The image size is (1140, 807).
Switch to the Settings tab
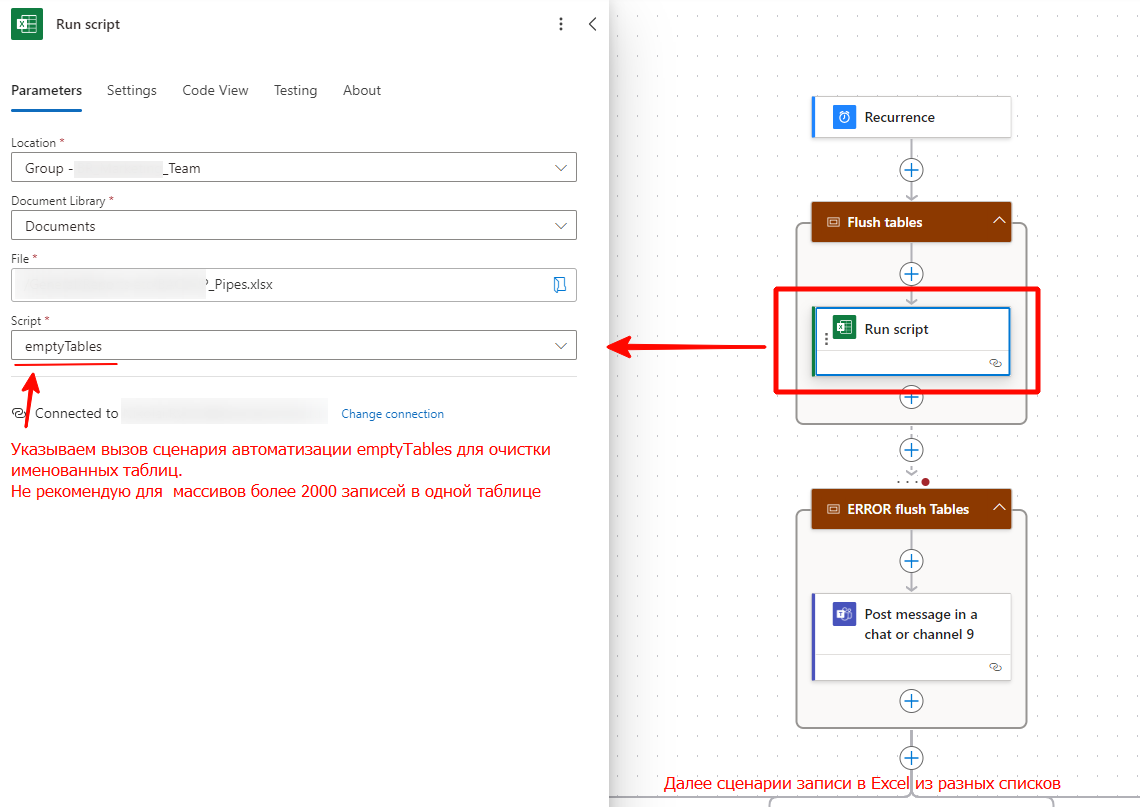point(132,90)
